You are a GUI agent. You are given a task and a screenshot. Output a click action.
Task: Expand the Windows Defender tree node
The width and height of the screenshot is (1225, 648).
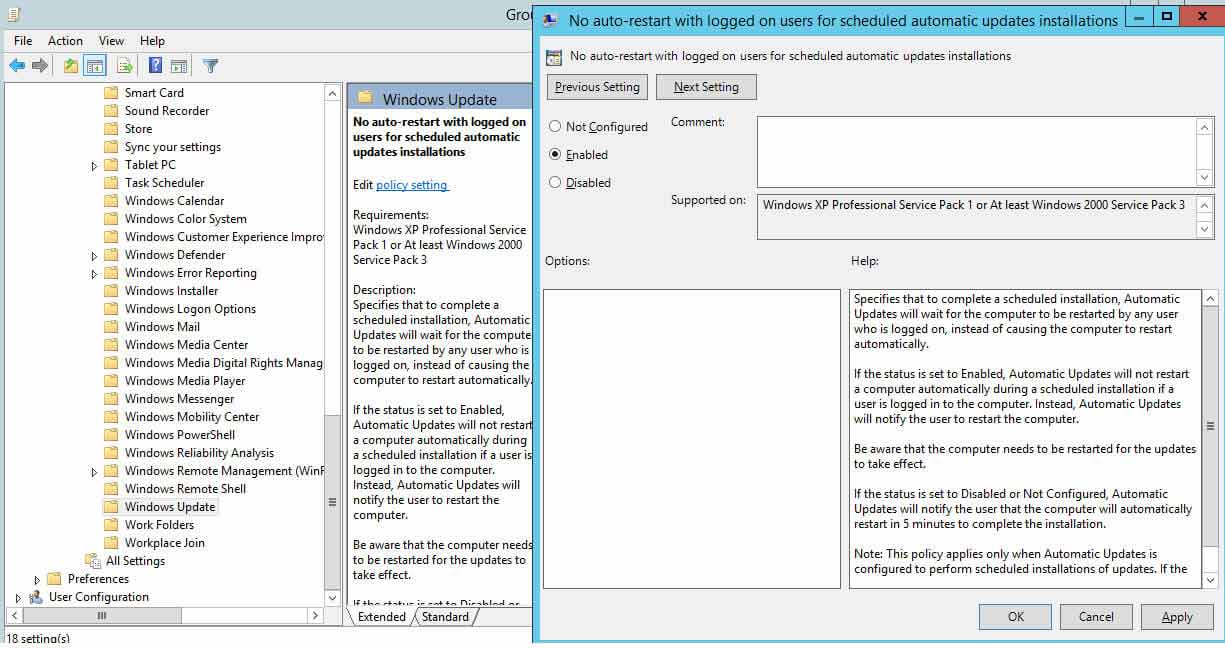(x=95, y=255)
